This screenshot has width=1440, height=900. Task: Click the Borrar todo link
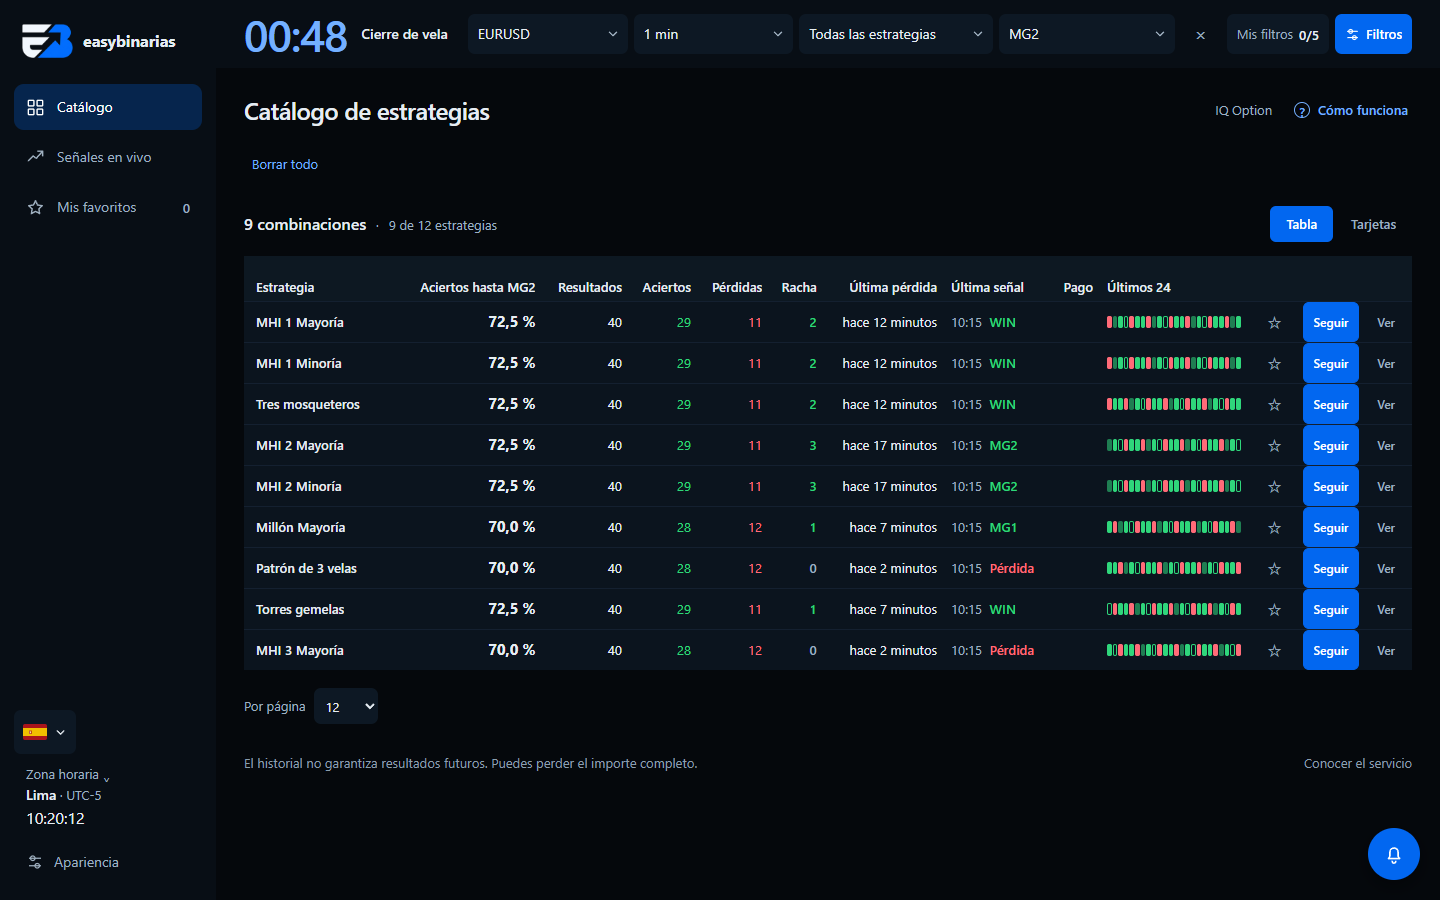point(285,164)
